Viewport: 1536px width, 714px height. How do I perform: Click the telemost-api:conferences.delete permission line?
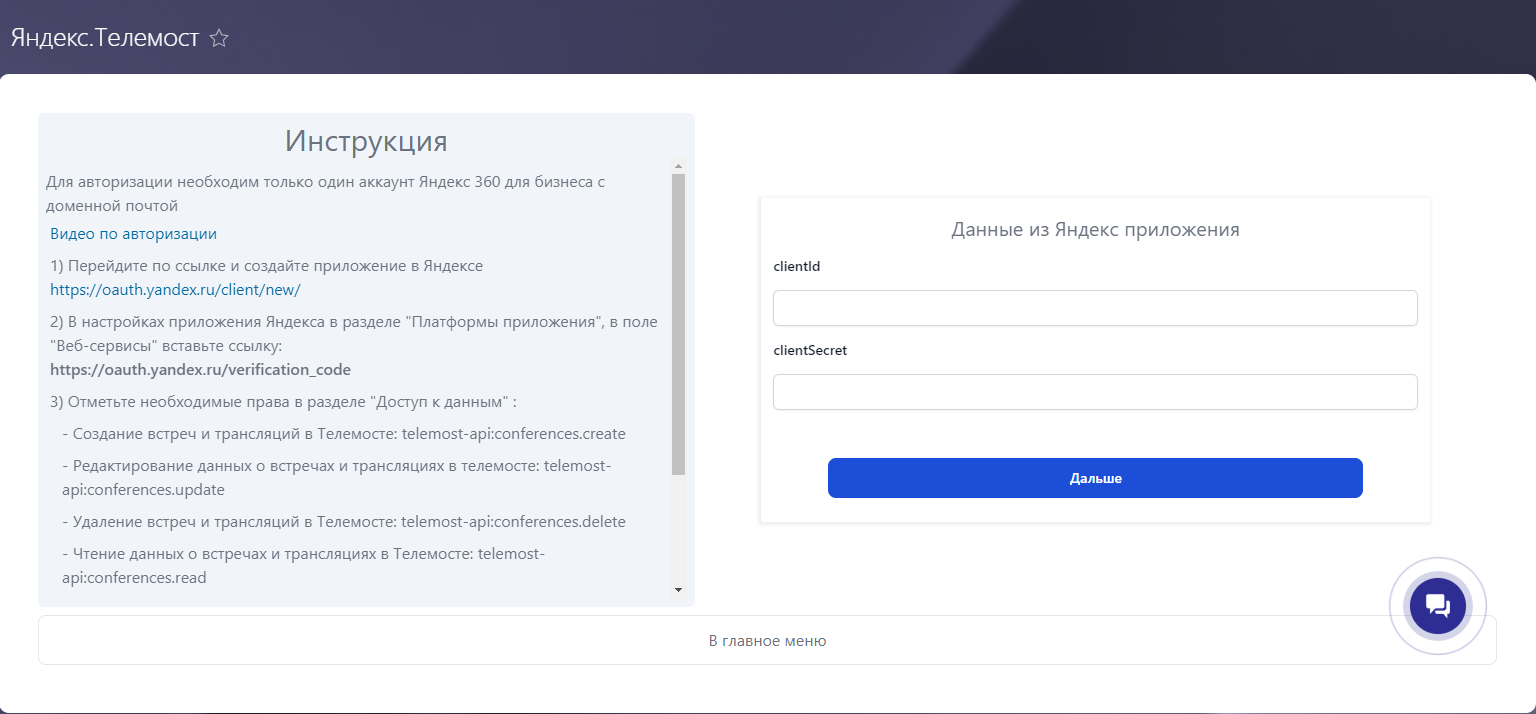click(343, 521)
